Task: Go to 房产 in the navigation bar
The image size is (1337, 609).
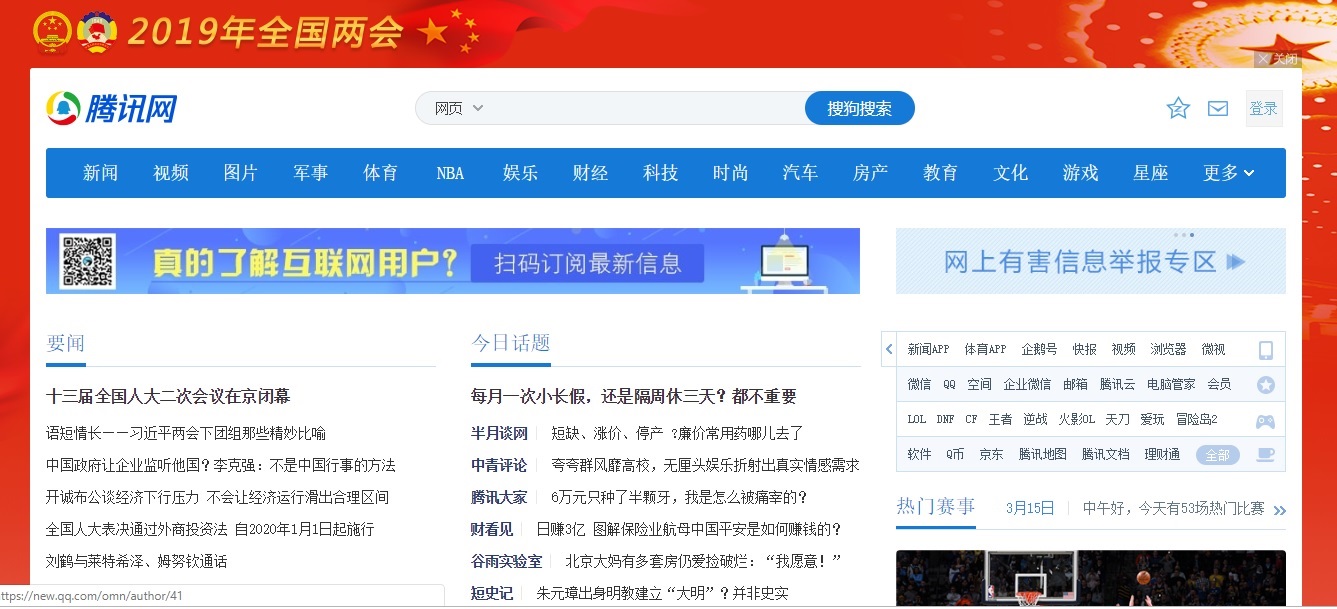Action: 871,173
